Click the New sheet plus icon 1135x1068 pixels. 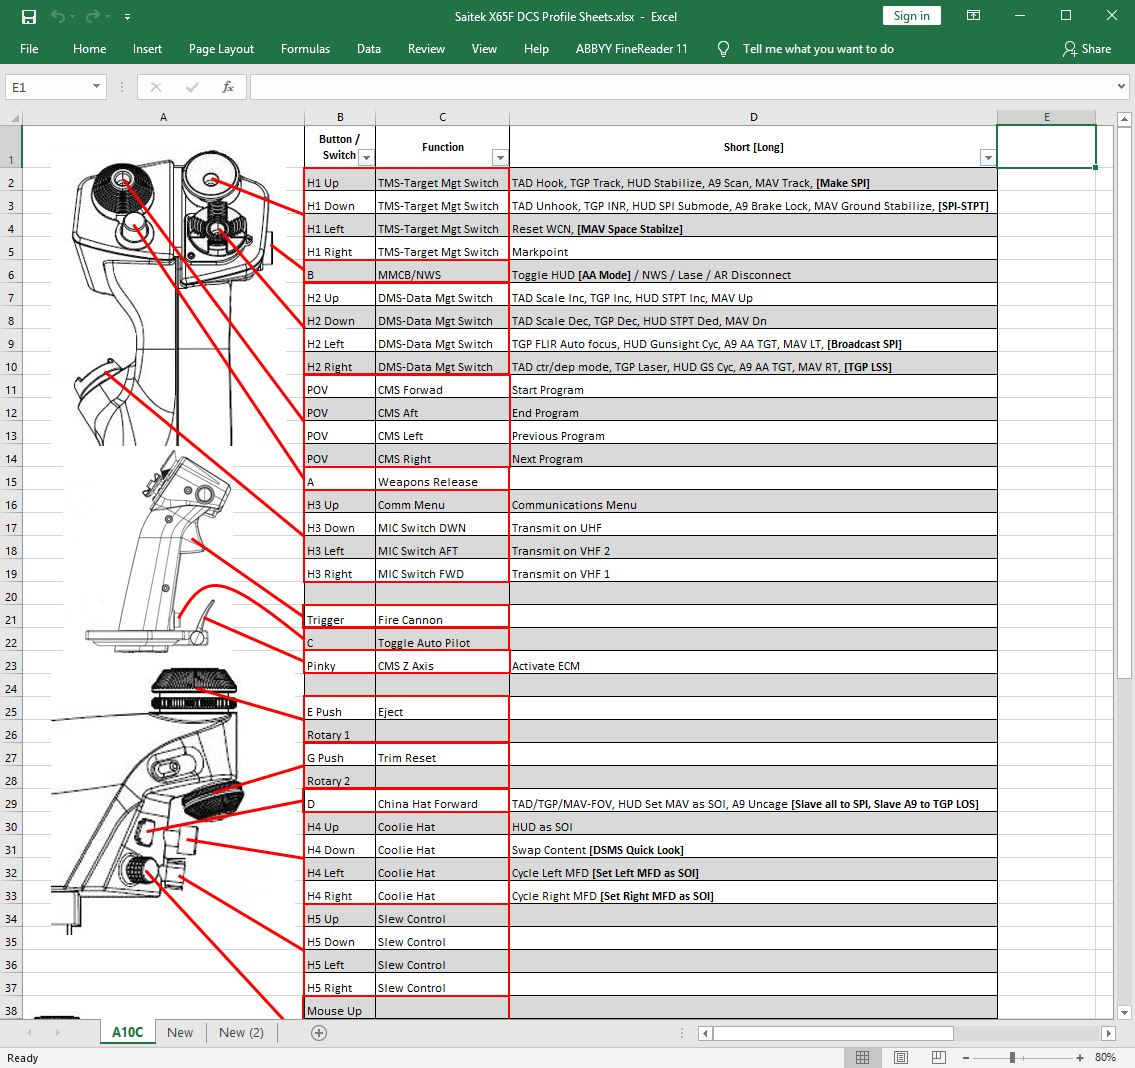[319, 1032]
